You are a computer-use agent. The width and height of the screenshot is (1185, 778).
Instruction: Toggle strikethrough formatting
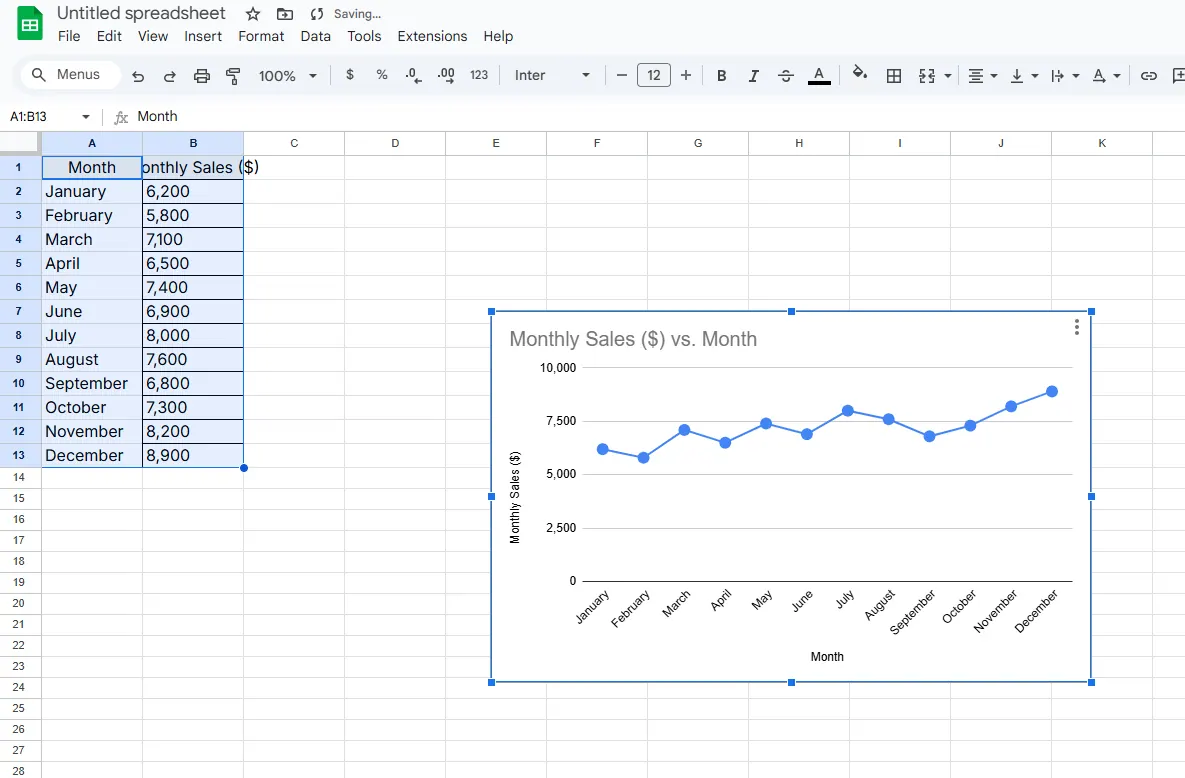pos(786,76)
